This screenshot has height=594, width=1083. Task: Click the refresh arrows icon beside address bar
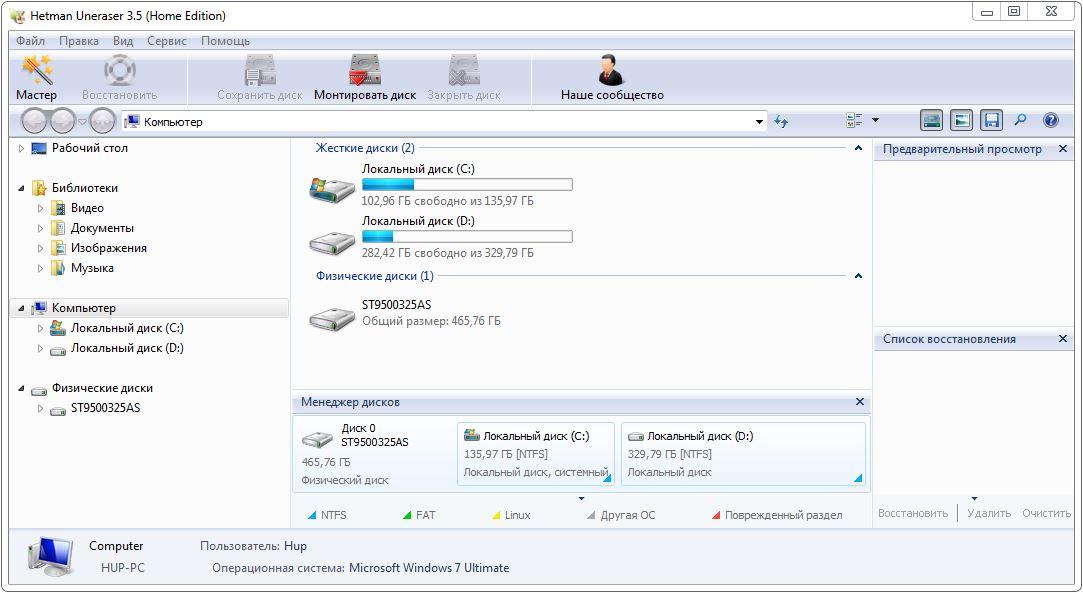(781, 122)
